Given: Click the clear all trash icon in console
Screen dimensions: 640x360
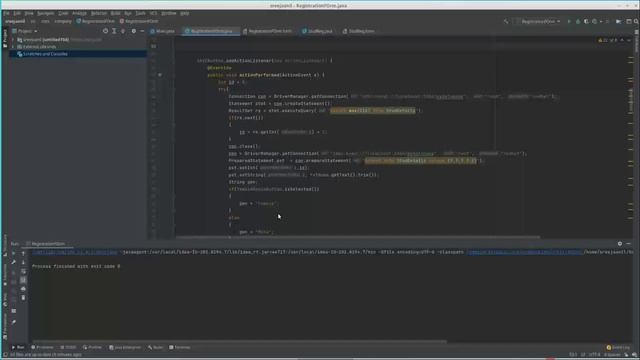Looking at the screenshot, I should 23,298.
